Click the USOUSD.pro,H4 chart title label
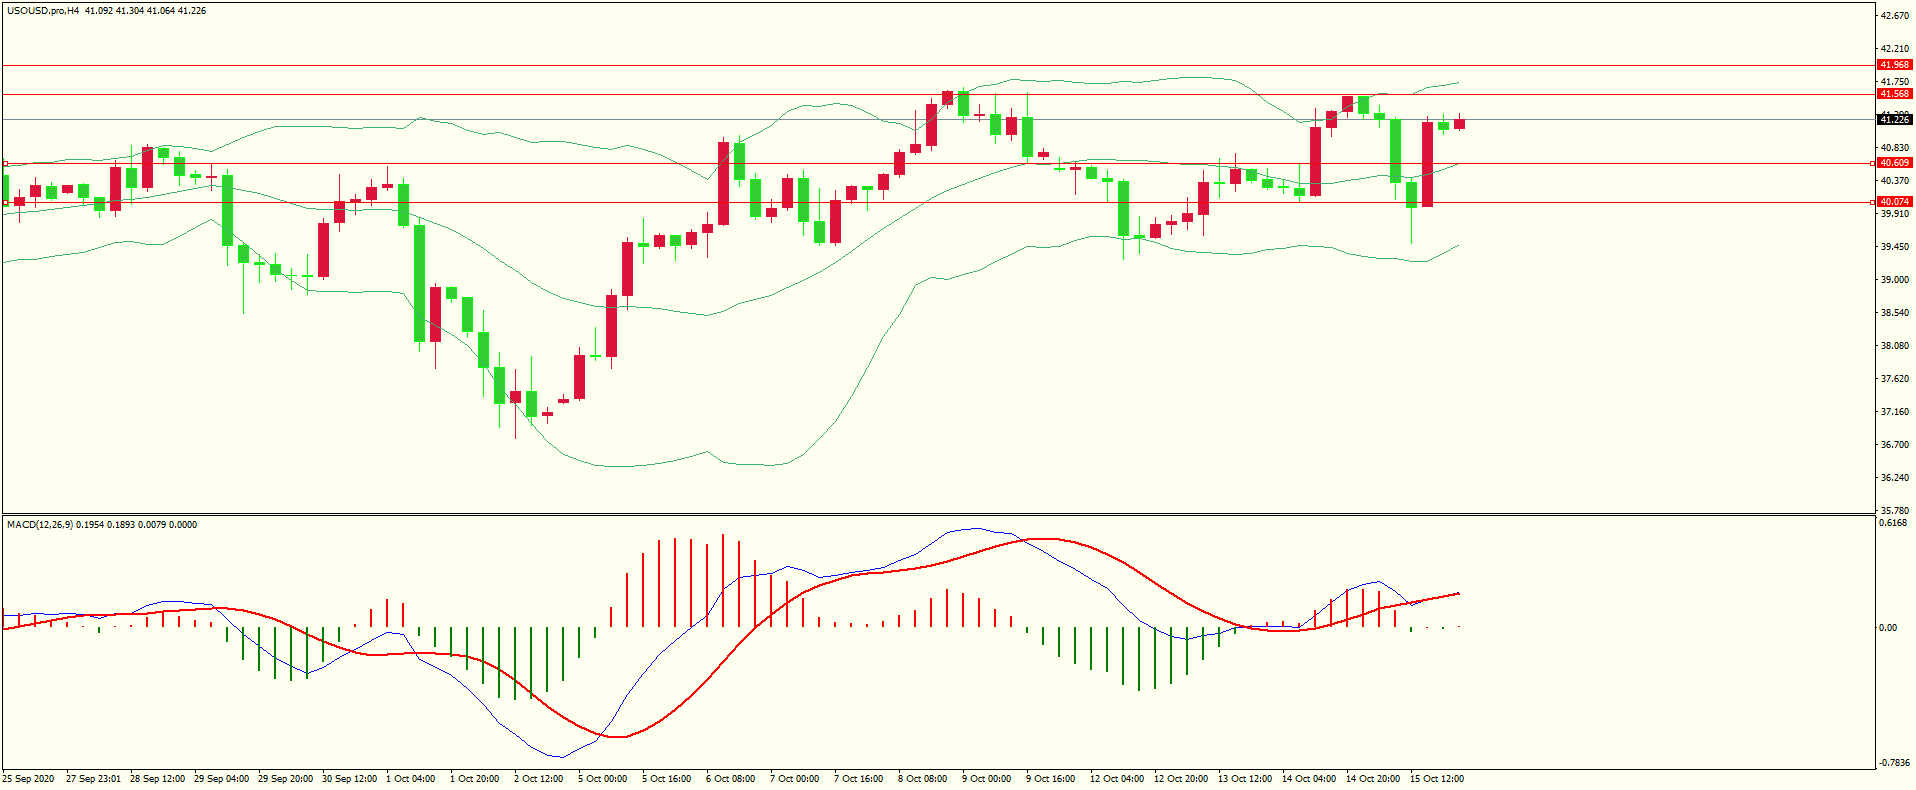Viewport: 1916px width, 790px height. pyautogui.click(x=43, y=11)
